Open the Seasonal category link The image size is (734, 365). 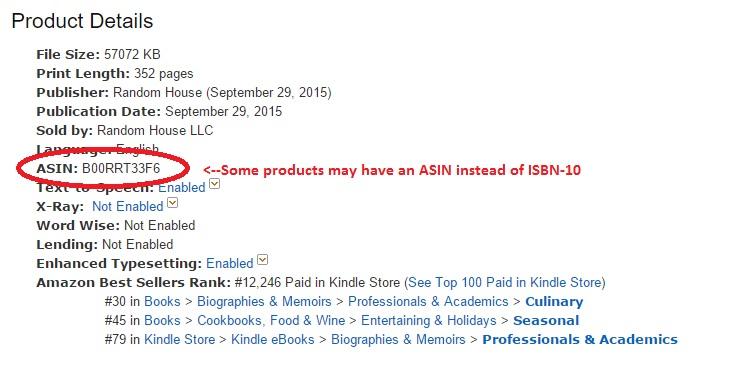click(x=546, y=321)
